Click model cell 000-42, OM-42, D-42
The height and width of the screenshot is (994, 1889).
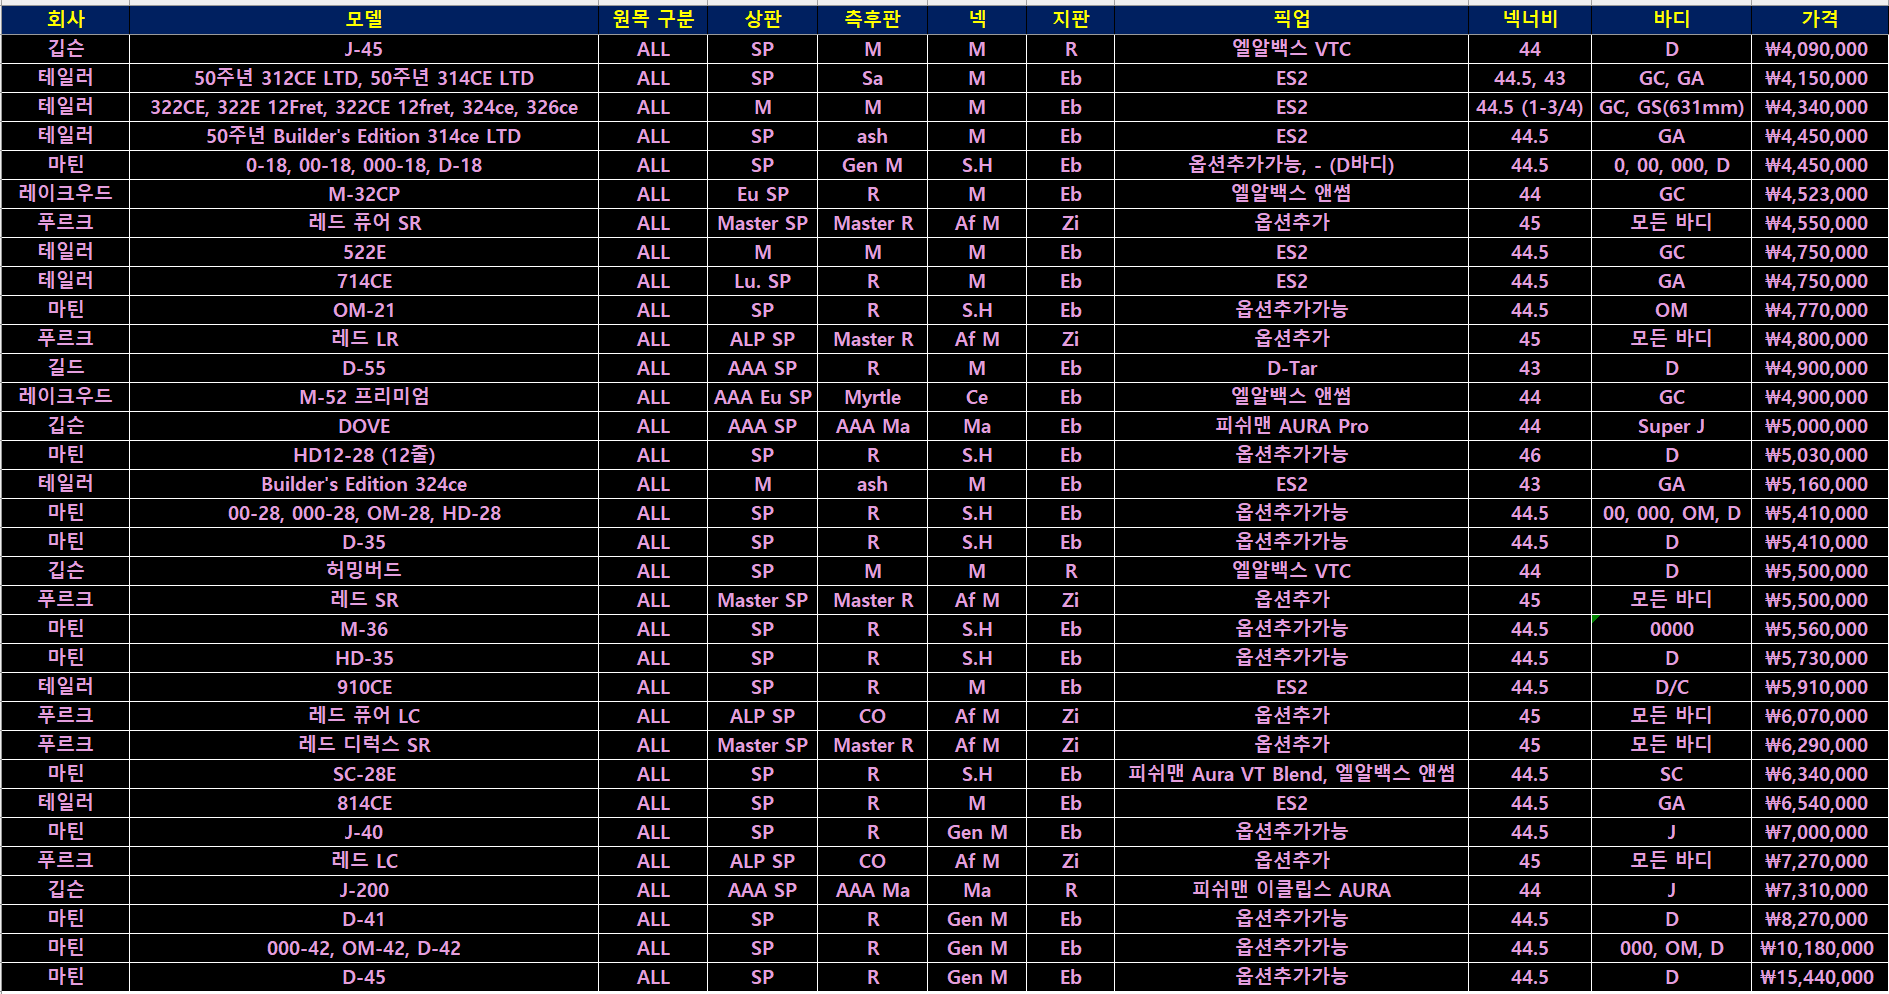364,948
